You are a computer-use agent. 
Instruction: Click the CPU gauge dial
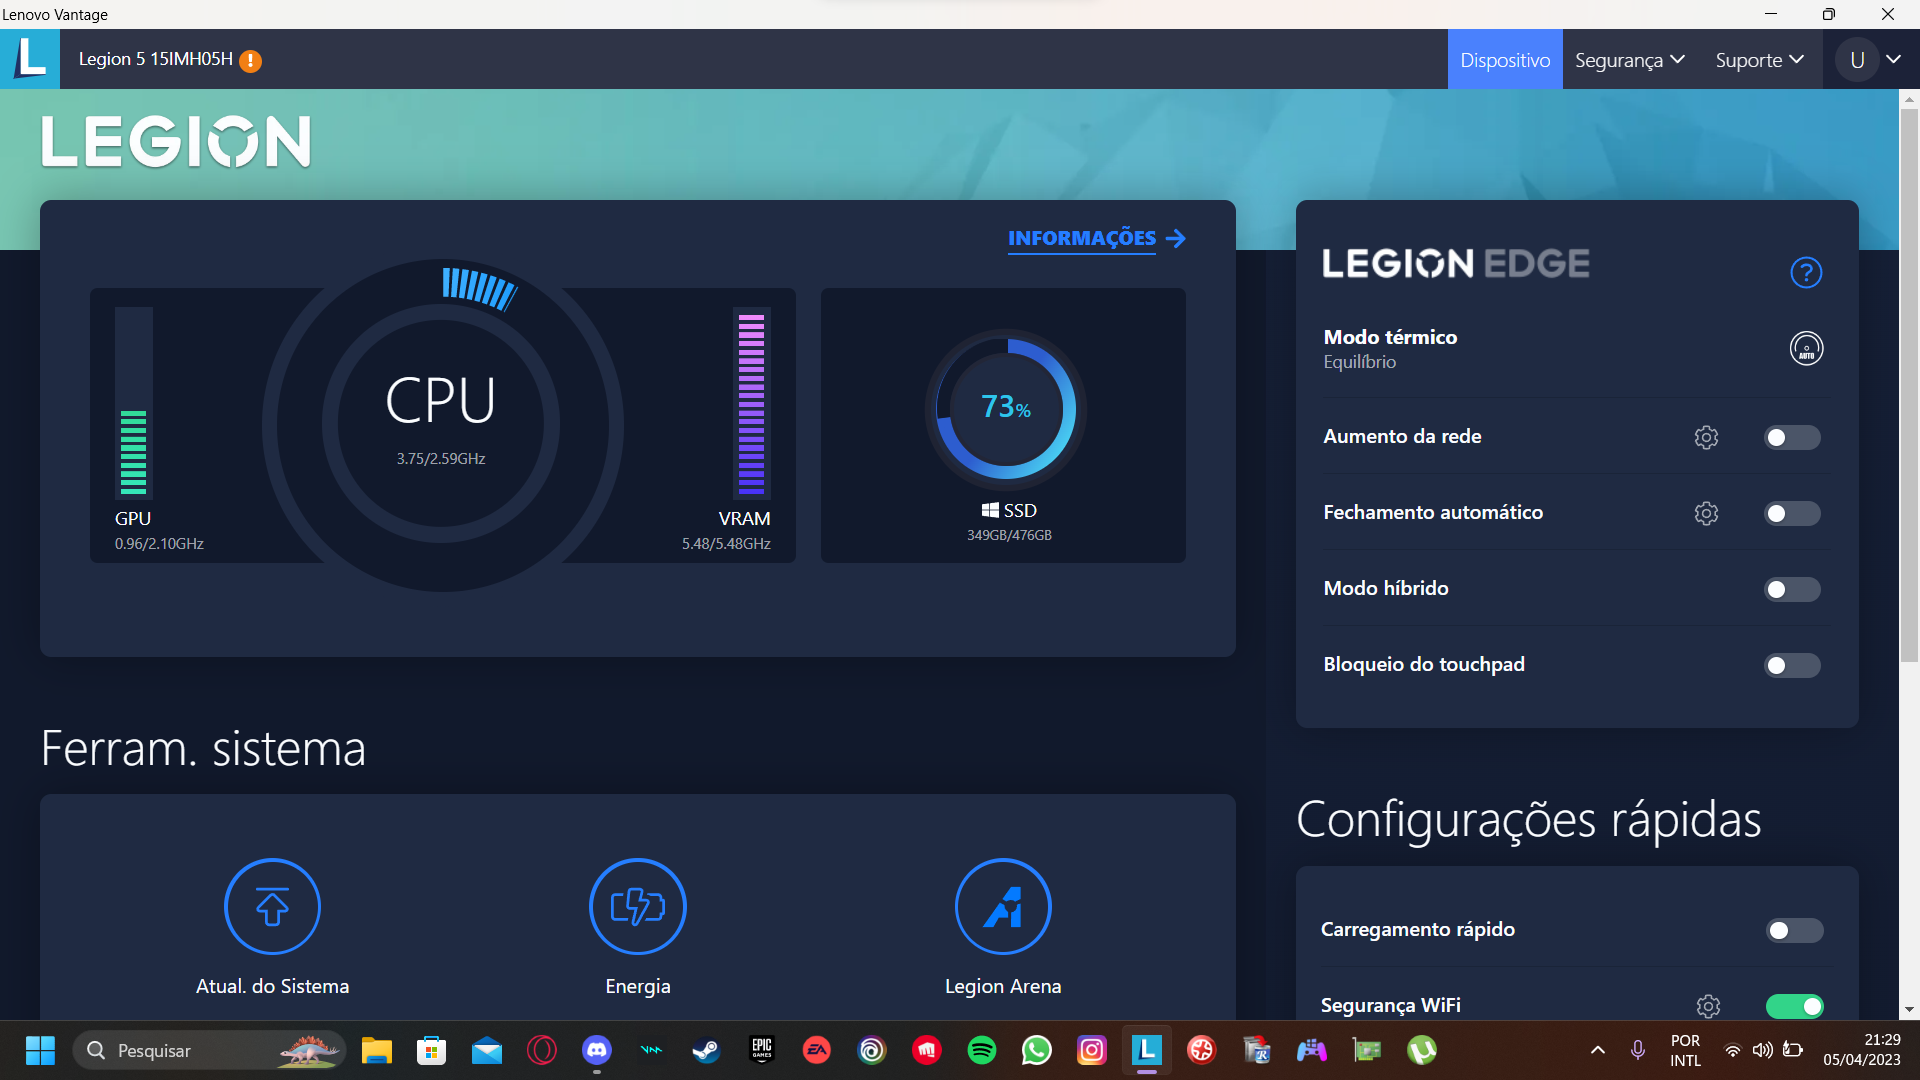click(x=441, y=424)
